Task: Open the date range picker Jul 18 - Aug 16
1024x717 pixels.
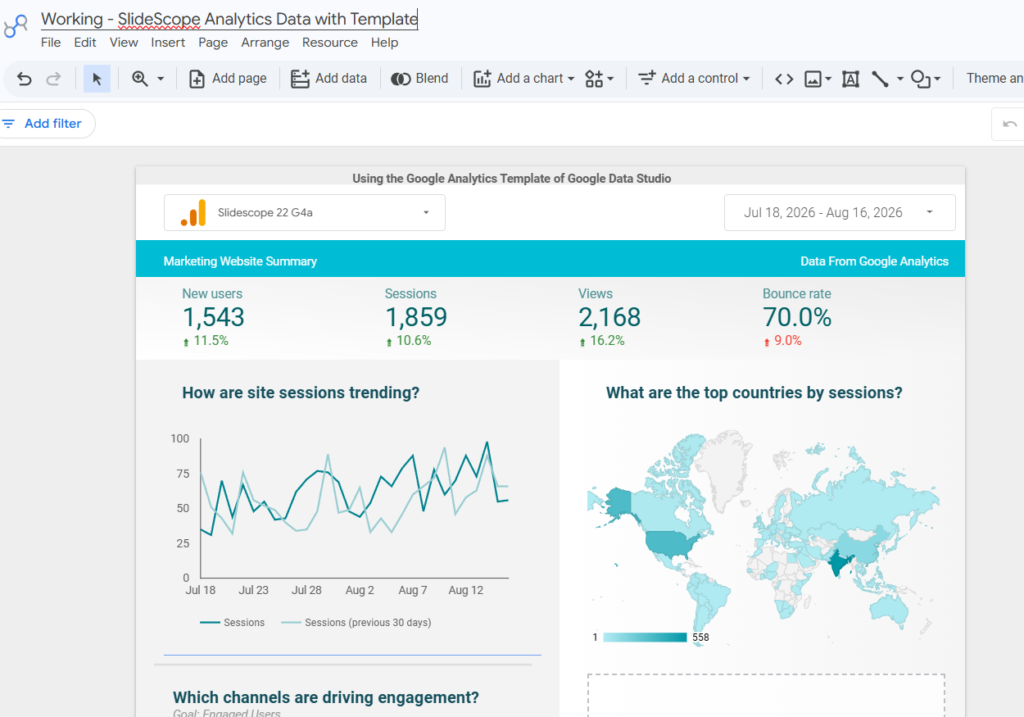Action: pyautogui.click(x=839, y=212)
